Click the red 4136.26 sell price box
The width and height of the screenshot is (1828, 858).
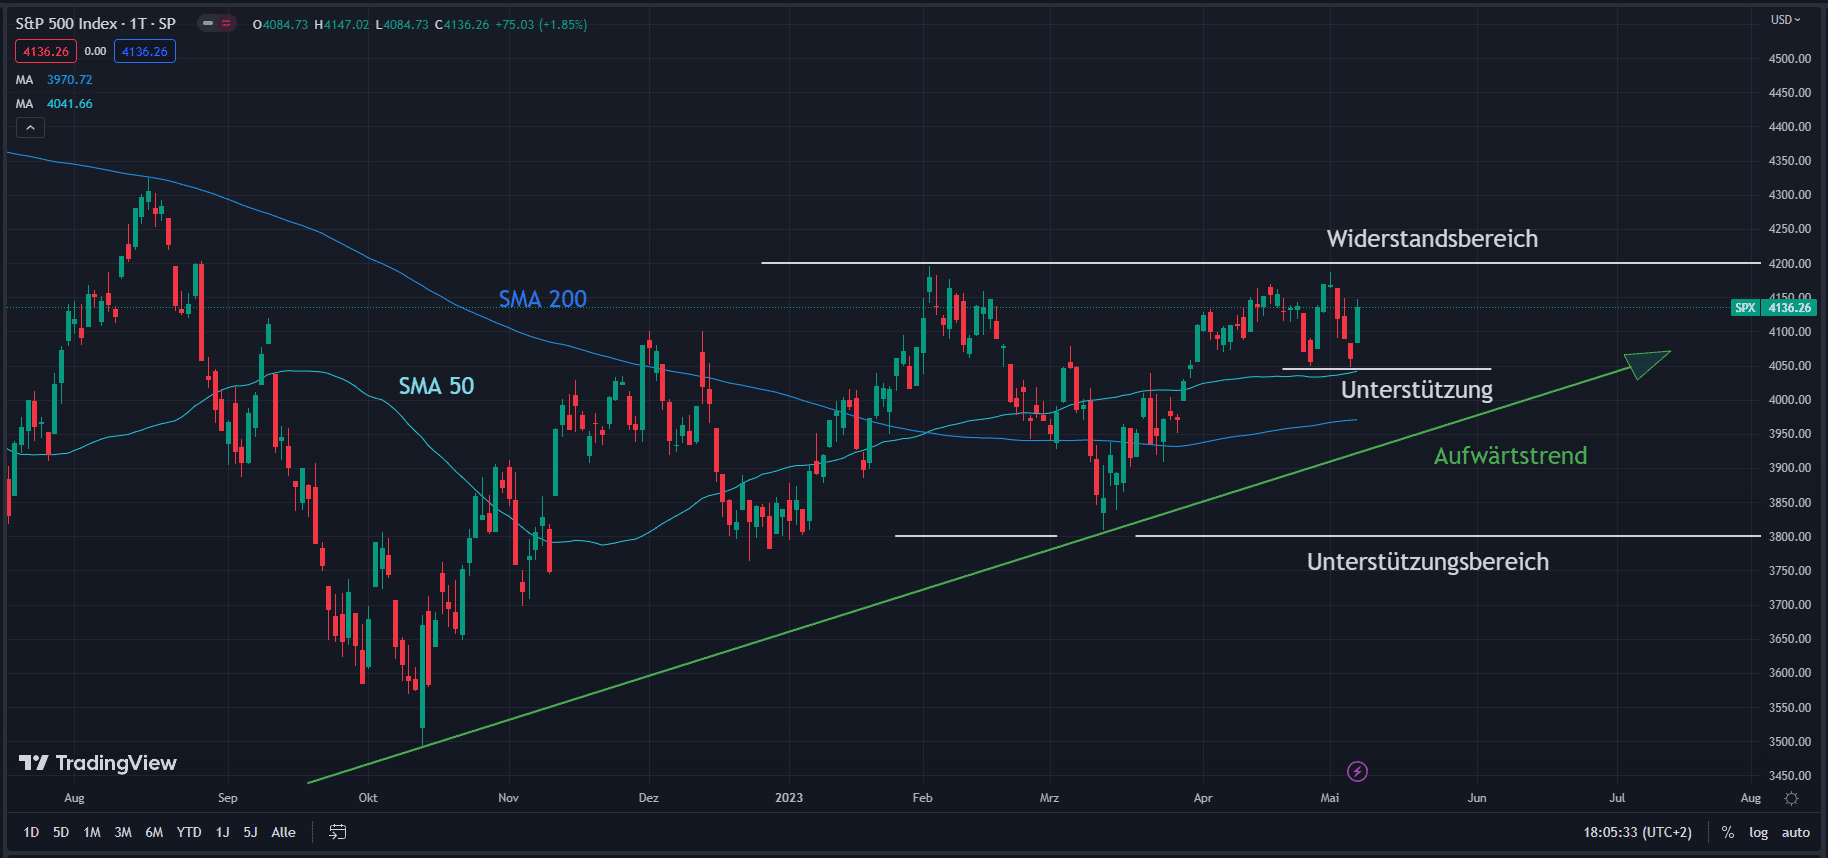click(x=46, y=51)
